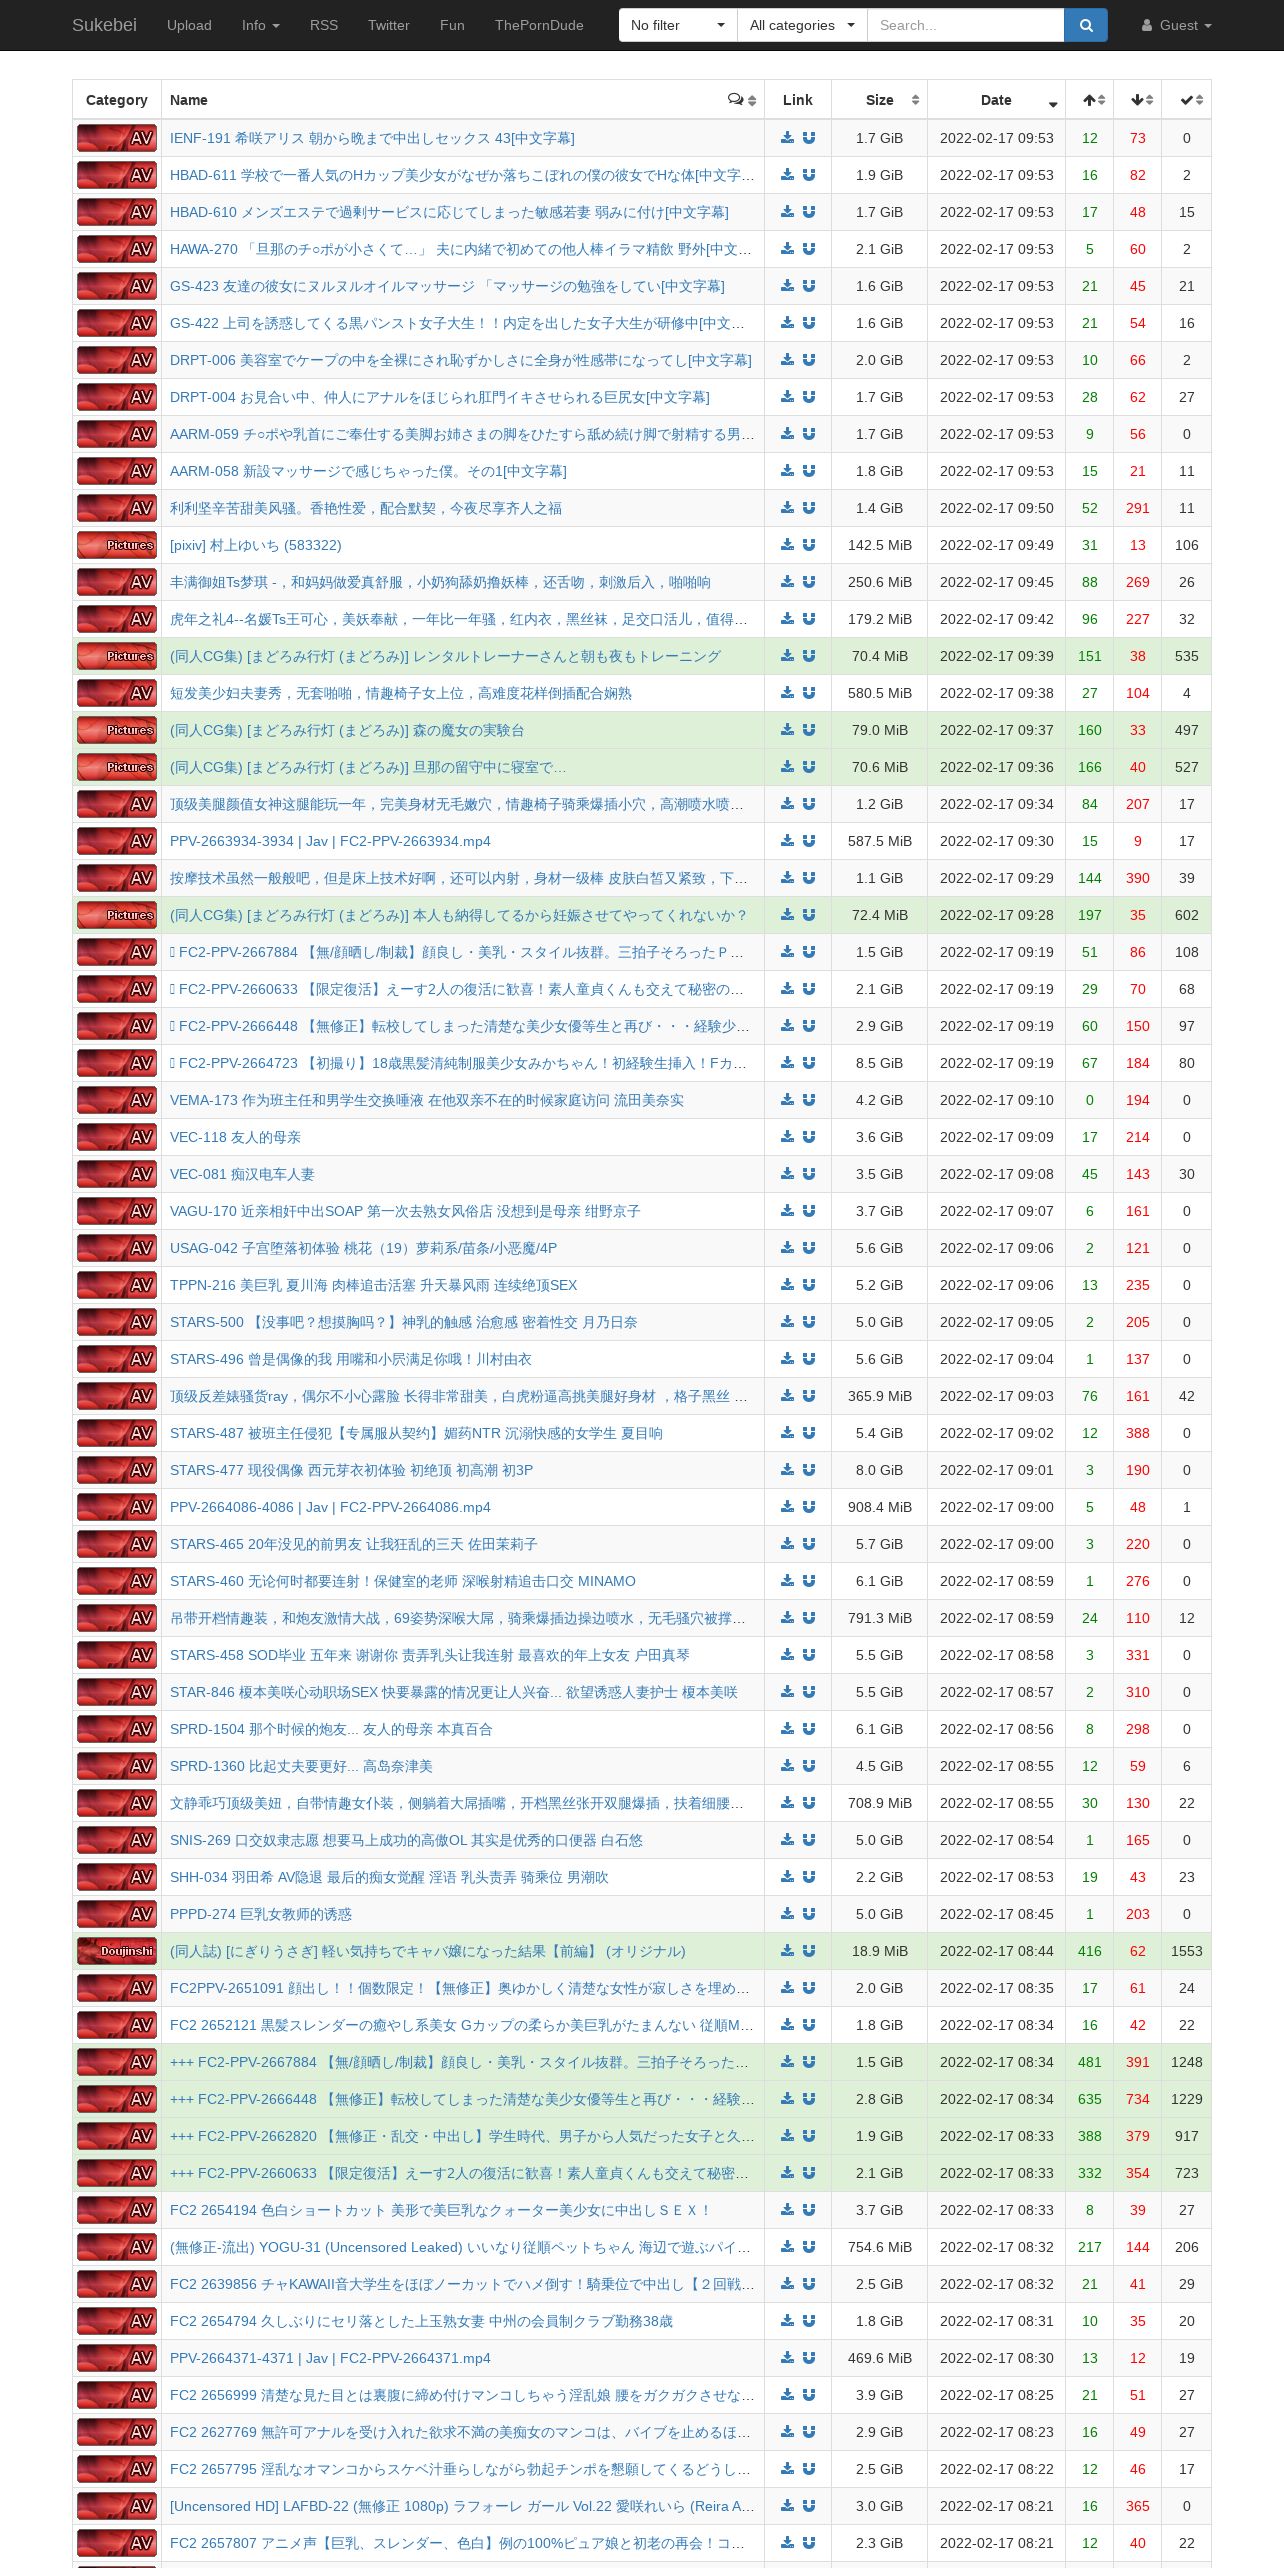Viewport: 1284px width, 2568px height.
Task: Click the Doujinshi category icon
Action: [117, 1951]
